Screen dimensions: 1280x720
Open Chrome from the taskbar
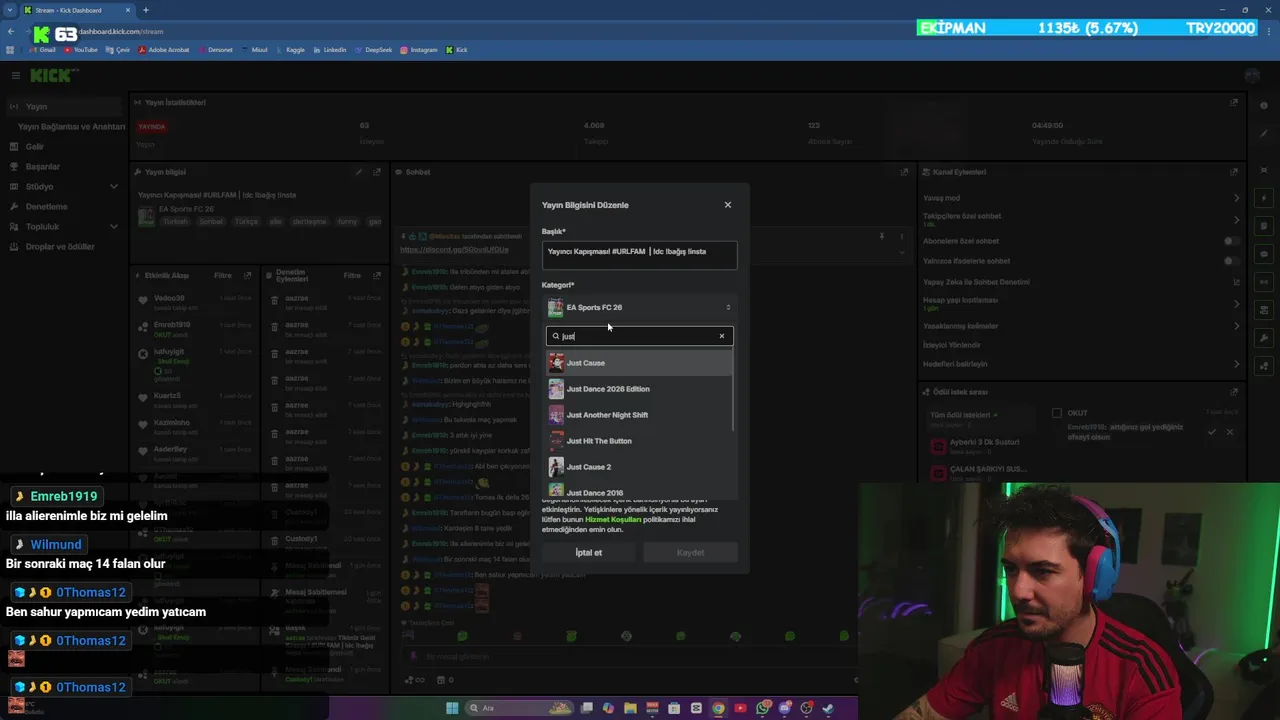(x=718, y=708)
